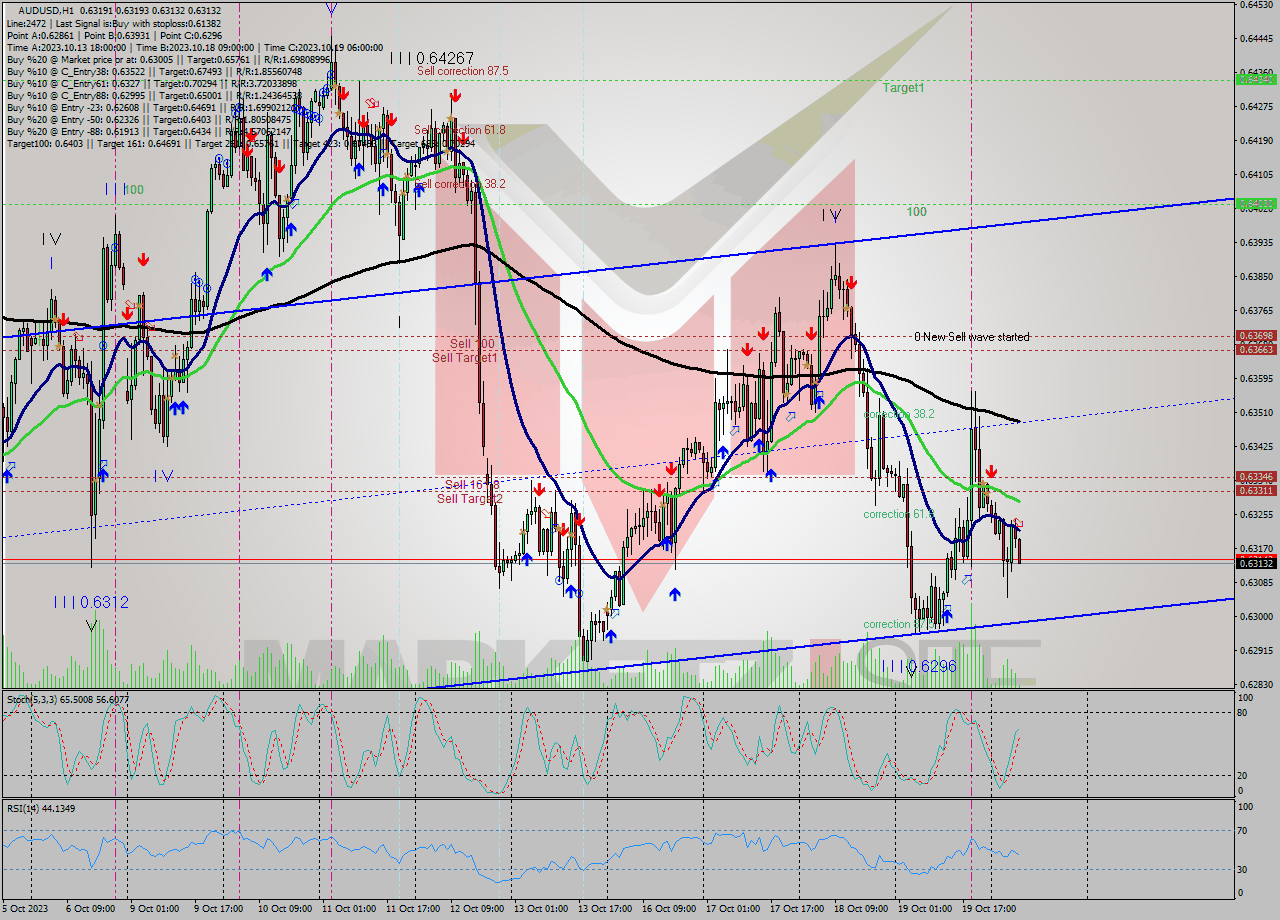Click the red 0.63346 price tag
The image size is (1280, 920).
tap(1256, 477)
